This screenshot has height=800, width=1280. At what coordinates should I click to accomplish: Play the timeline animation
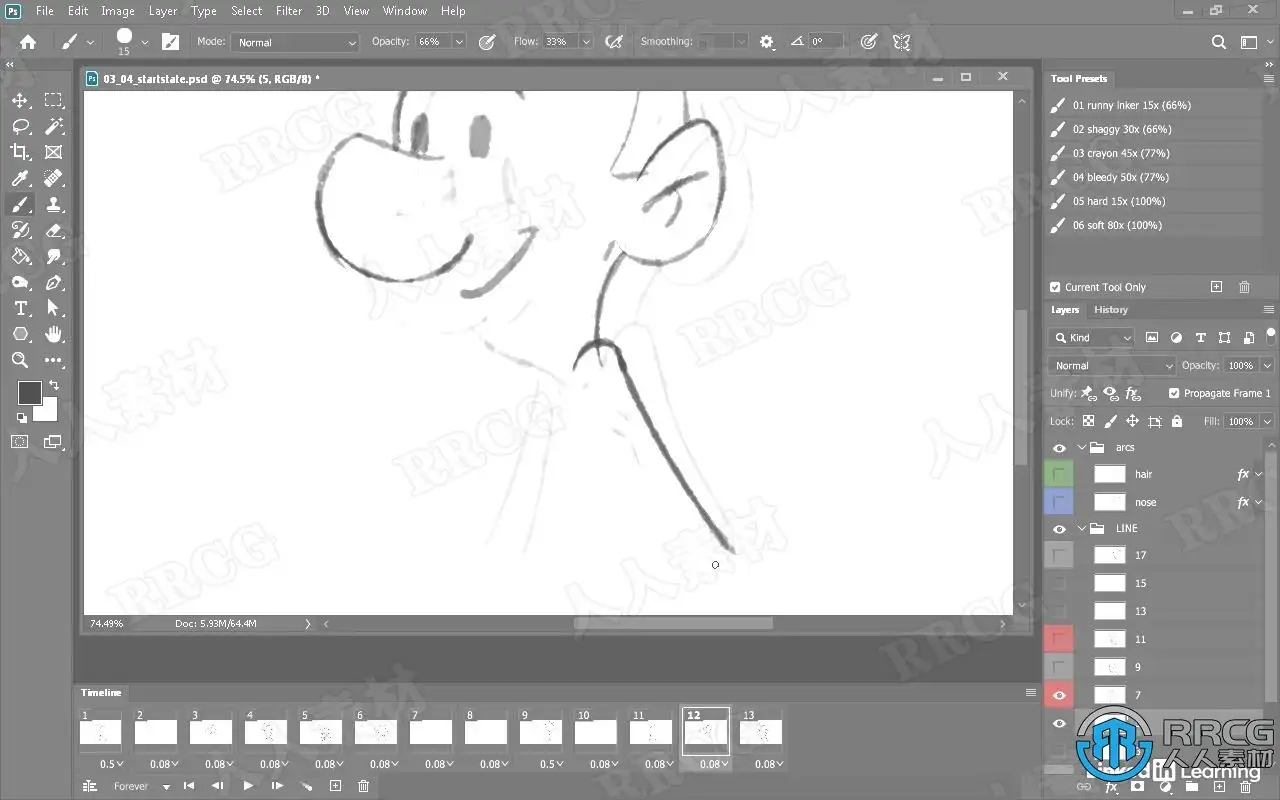click(248, 786)
